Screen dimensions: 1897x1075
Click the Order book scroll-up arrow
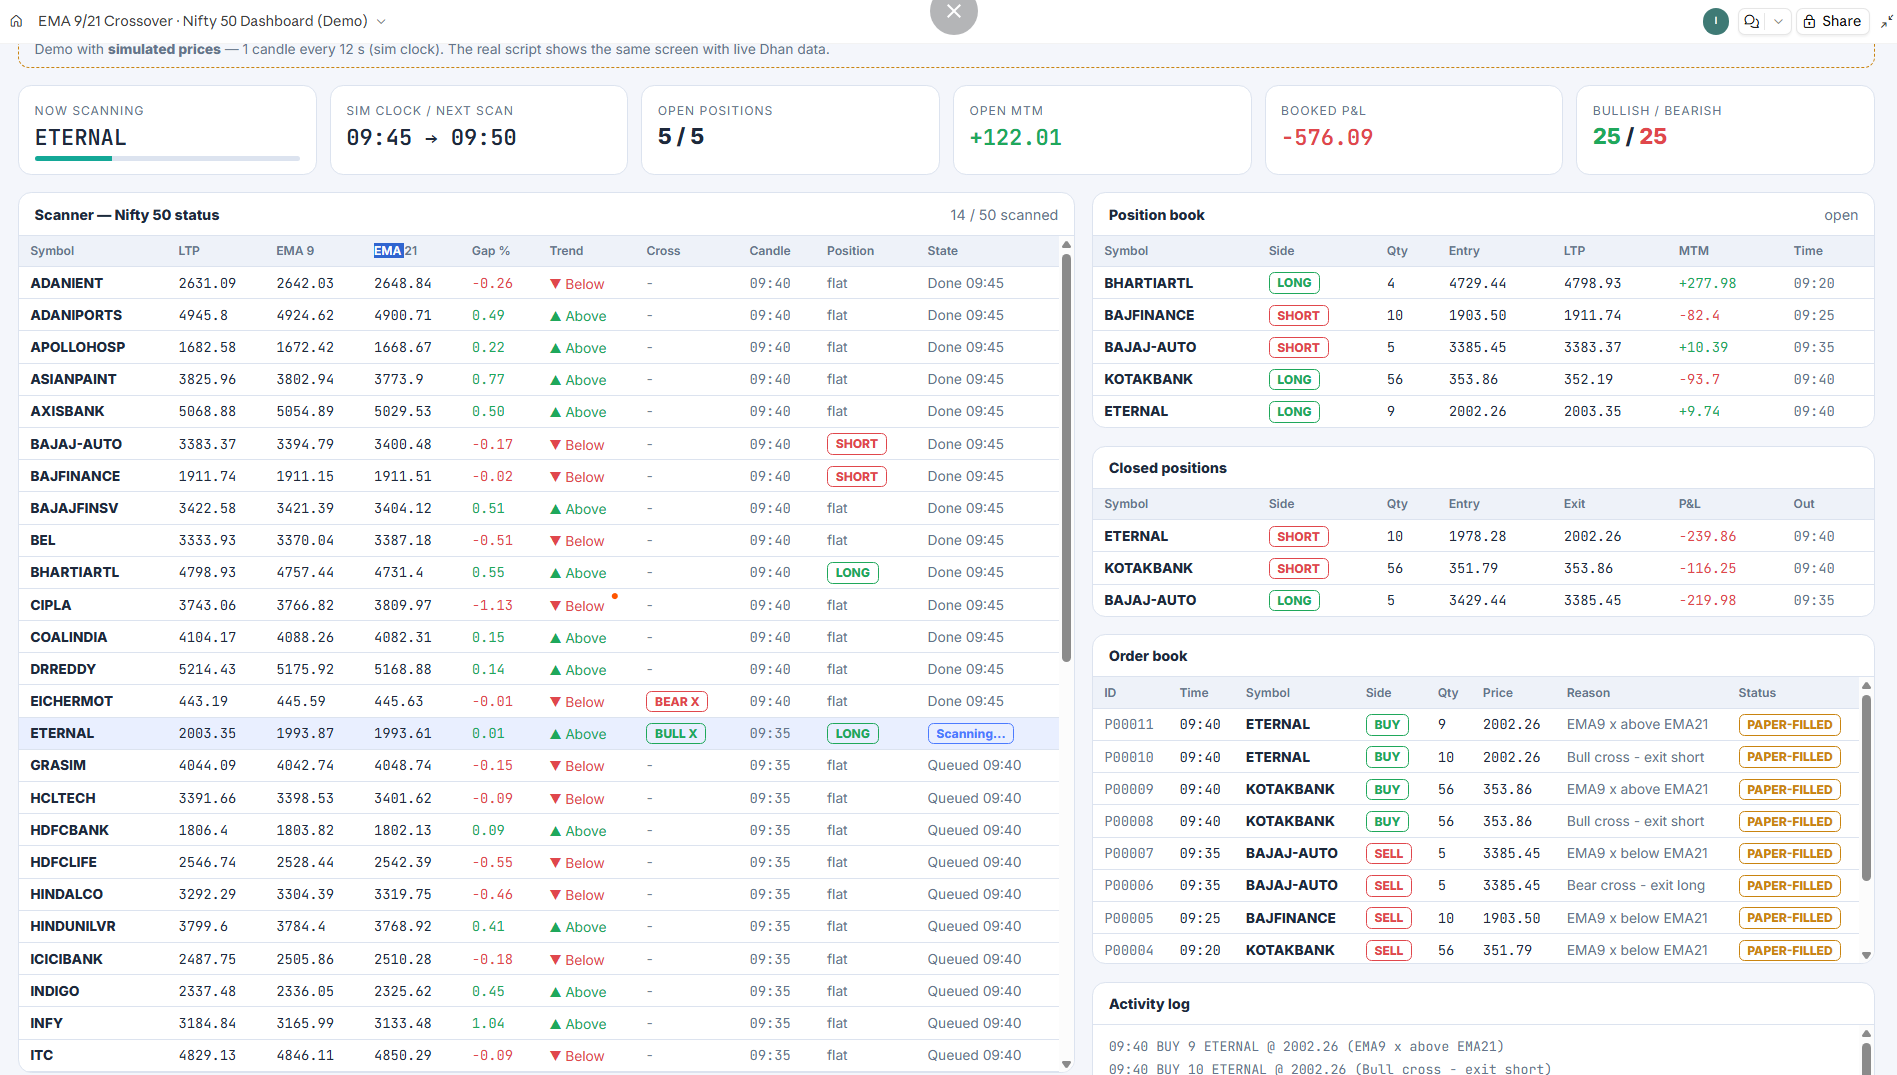(x=1866, y=686)
